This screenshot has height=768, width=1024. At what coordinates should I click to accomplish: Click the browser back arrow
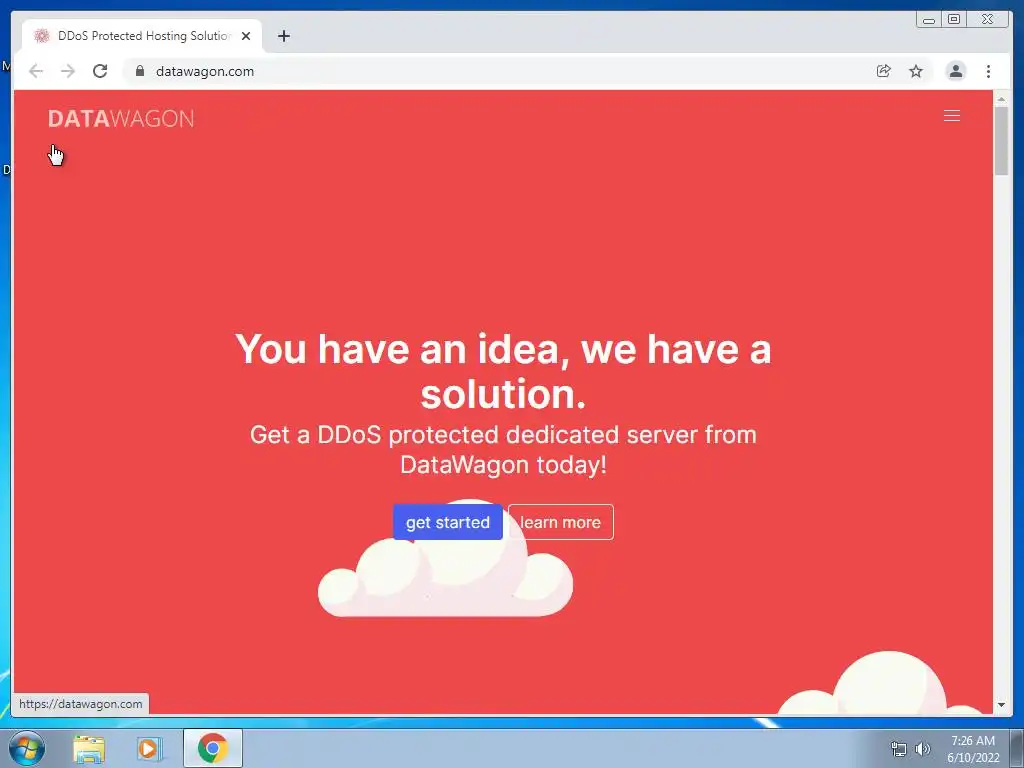pos(36,71)
